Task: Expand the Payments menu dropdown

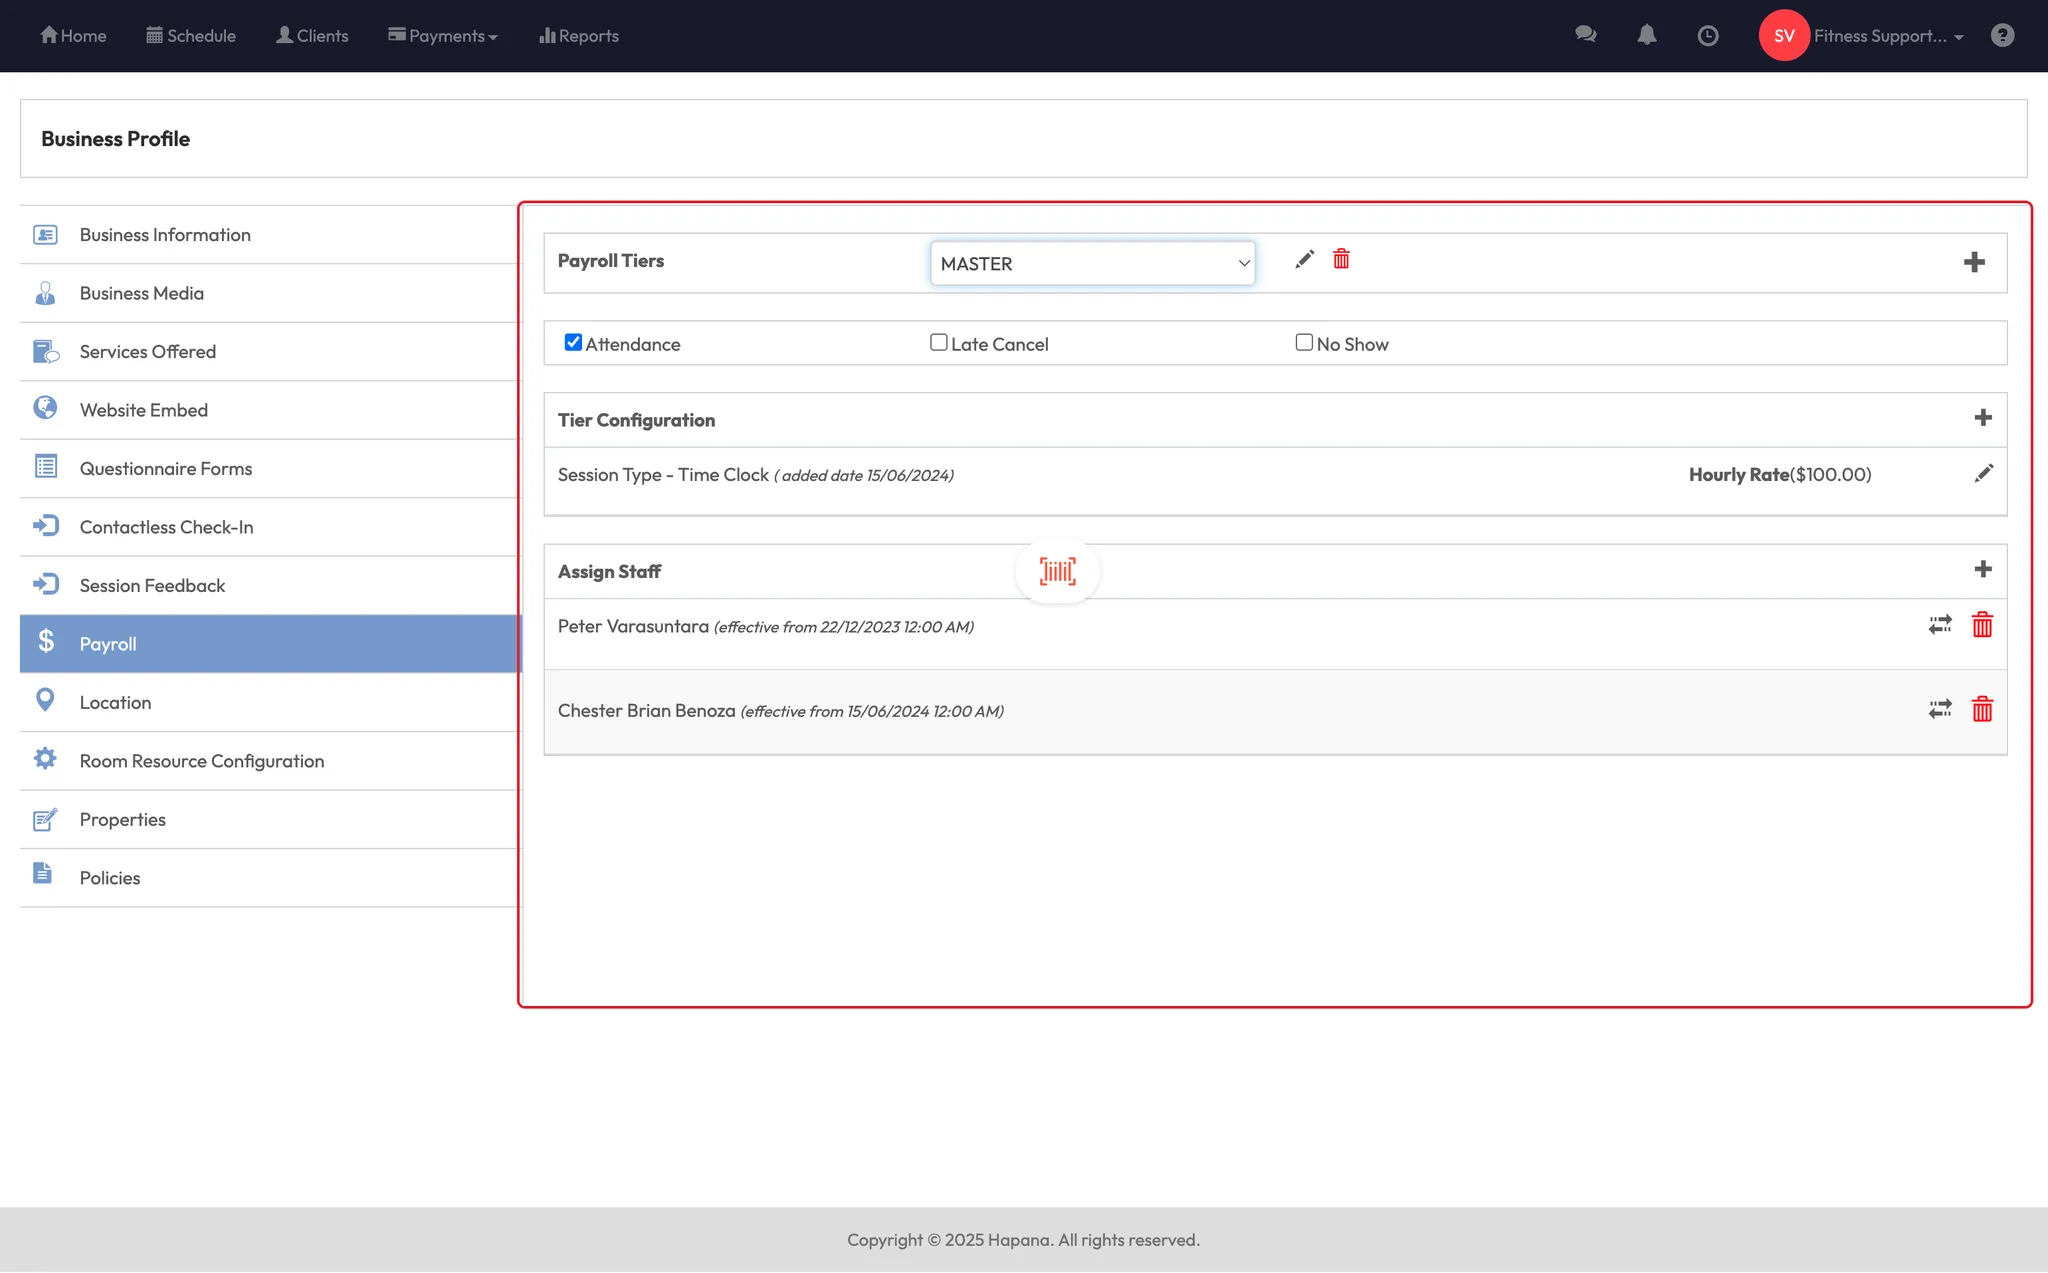Action: [443, 36]
